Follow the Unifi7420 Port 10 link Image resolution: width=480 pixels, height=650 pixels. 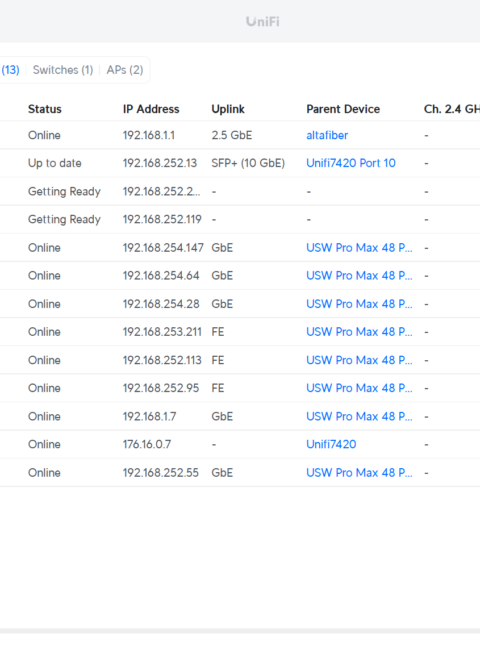[x=351, y=163]
